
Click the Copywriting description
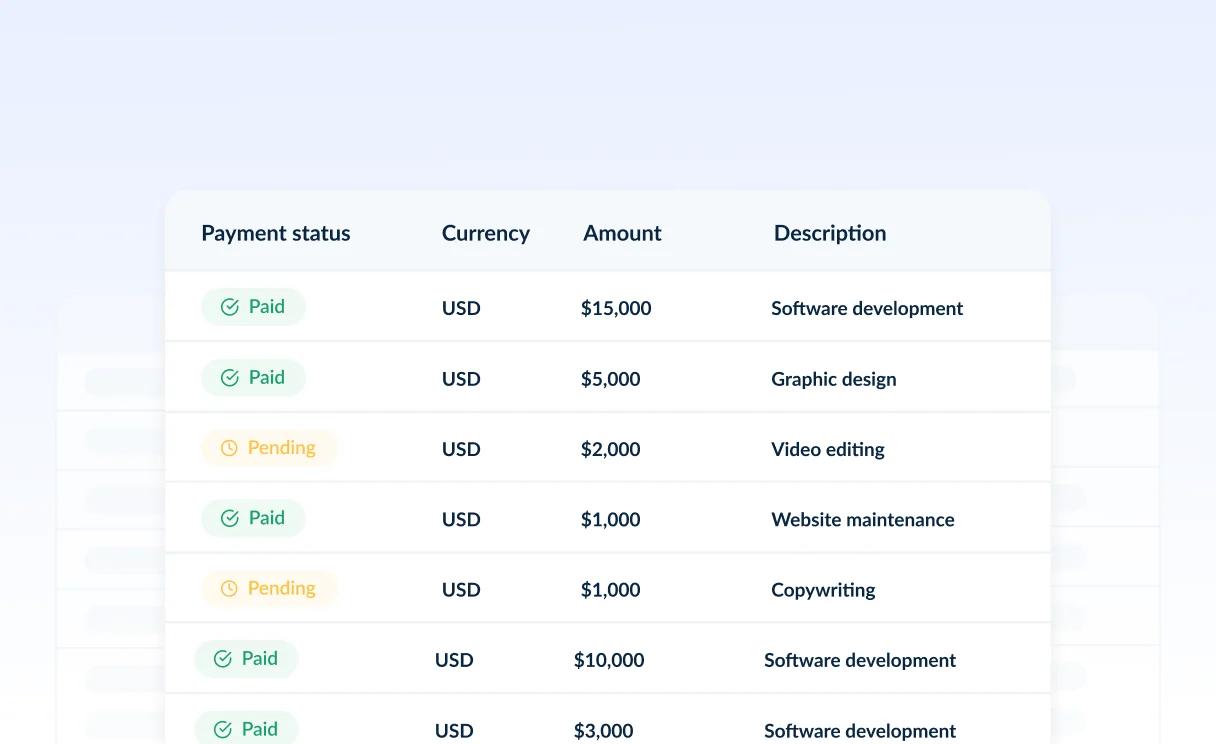[x=823, y=589]
